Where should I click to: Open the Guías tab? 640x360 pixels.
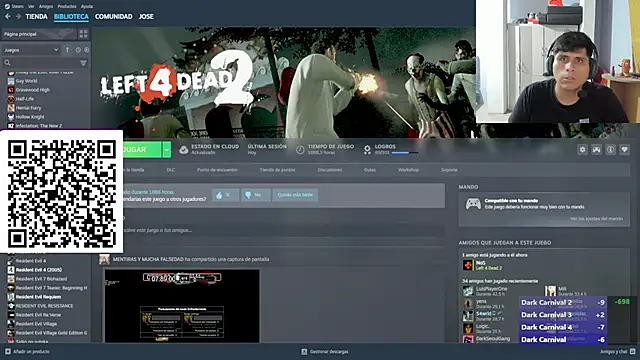pos(370,170)
